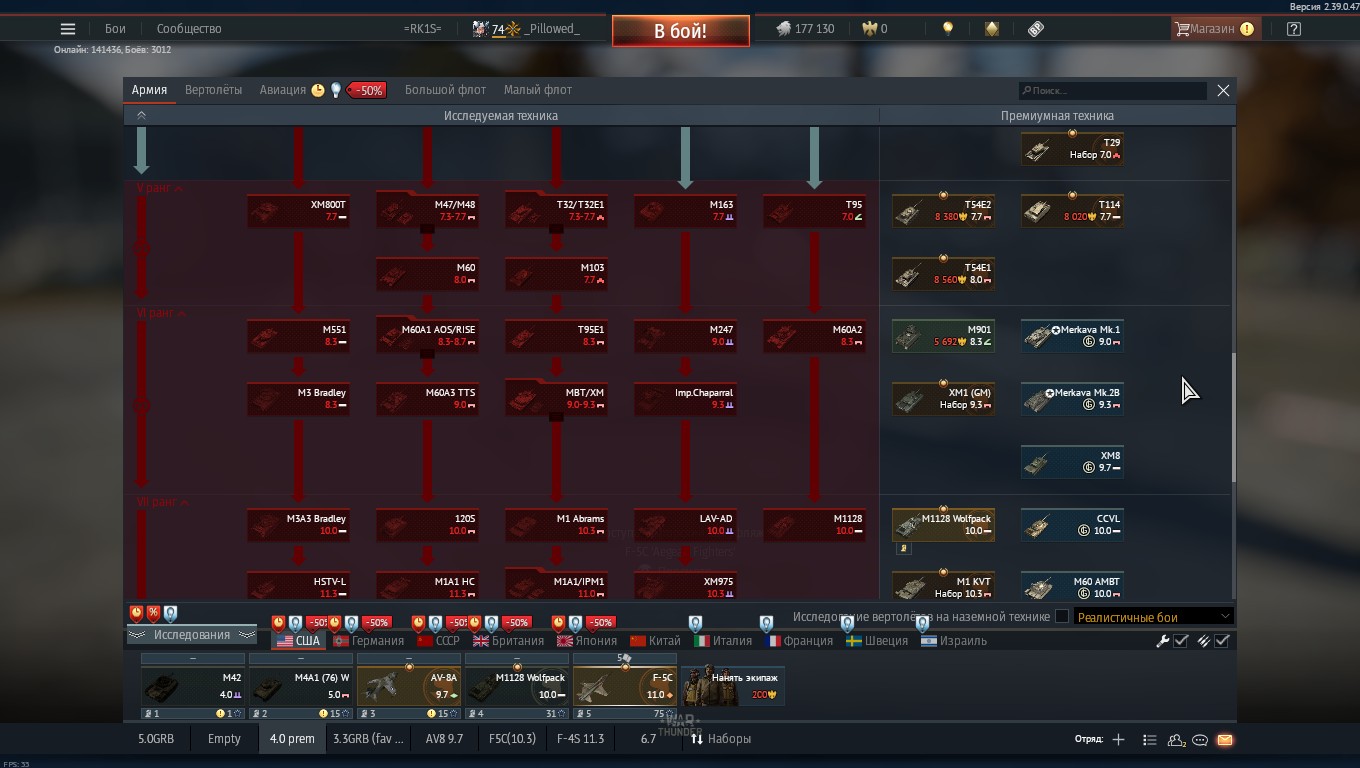Open the Battle Pass BP icon

[x=1036, y=29]
